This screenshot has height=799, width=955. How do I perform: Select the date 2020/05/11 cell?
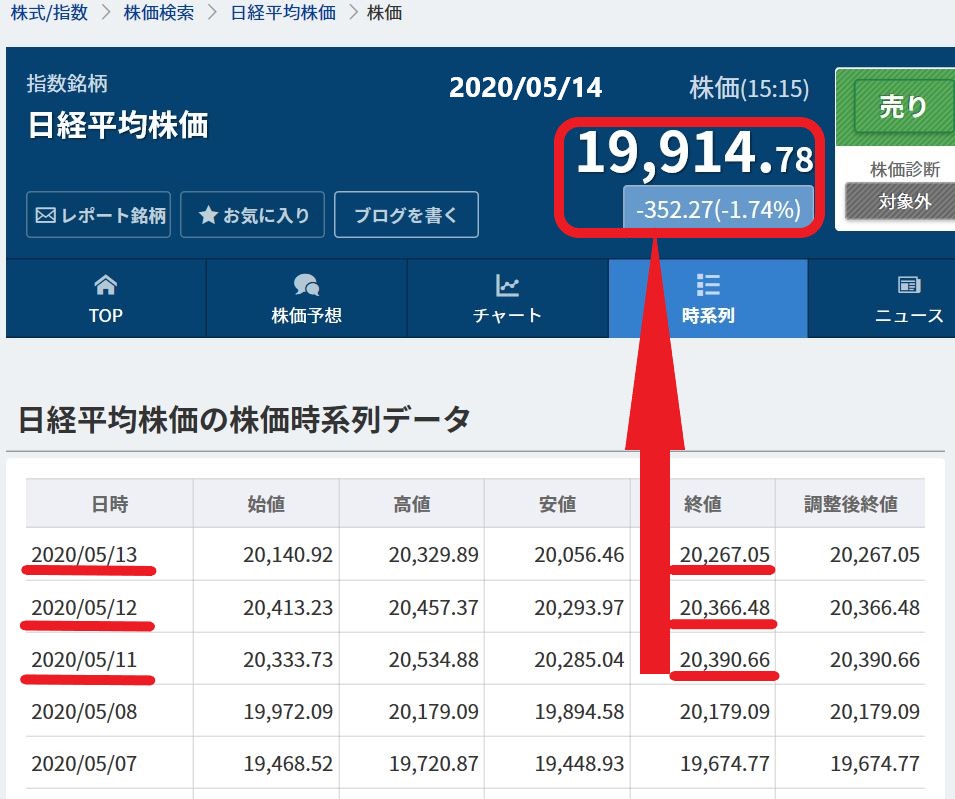coord(84,660)
